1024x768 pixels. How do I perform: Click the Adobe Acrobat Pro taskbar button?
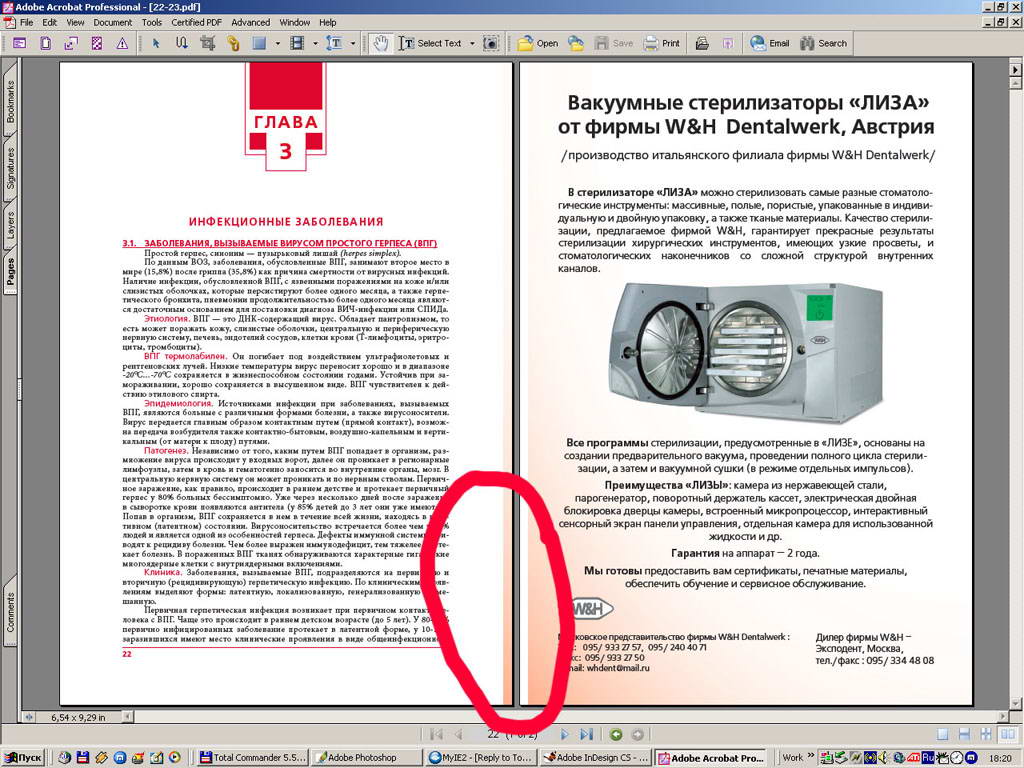pos(711,758)
